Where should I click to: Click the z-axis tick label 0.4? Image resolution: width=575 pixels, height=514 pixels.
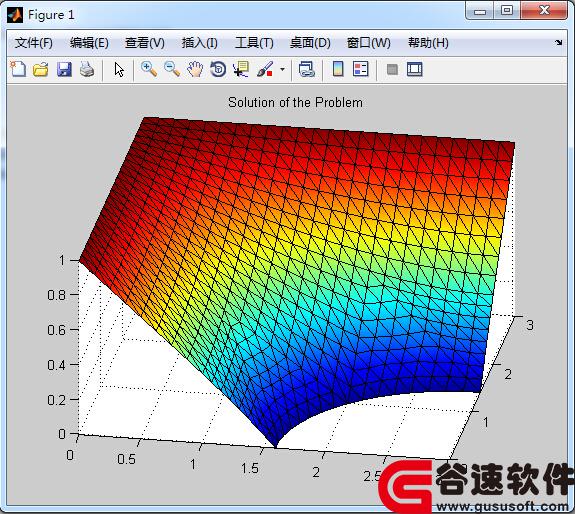56,365
